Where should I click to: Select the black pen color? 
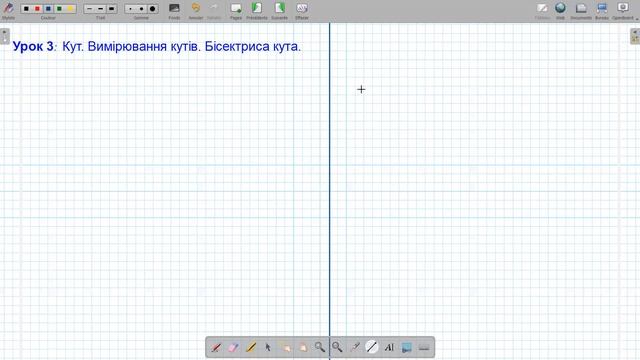coord(26,9)
